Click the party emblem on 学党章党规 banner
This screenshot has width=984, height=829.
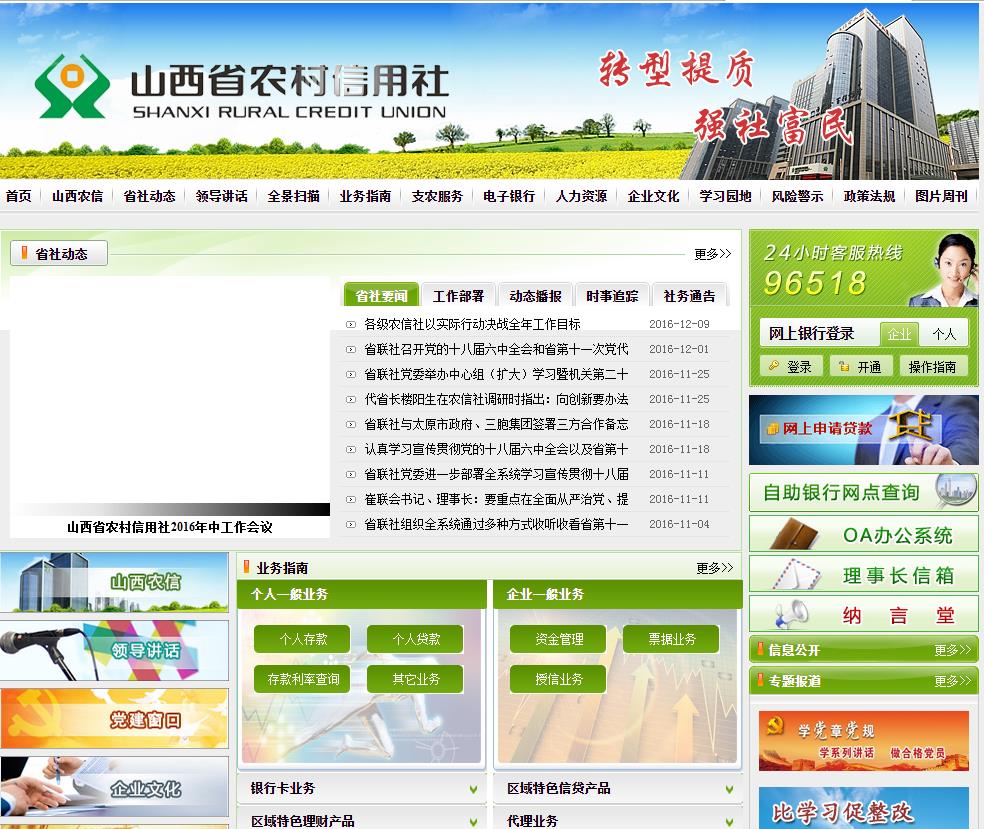pos(775,726)
